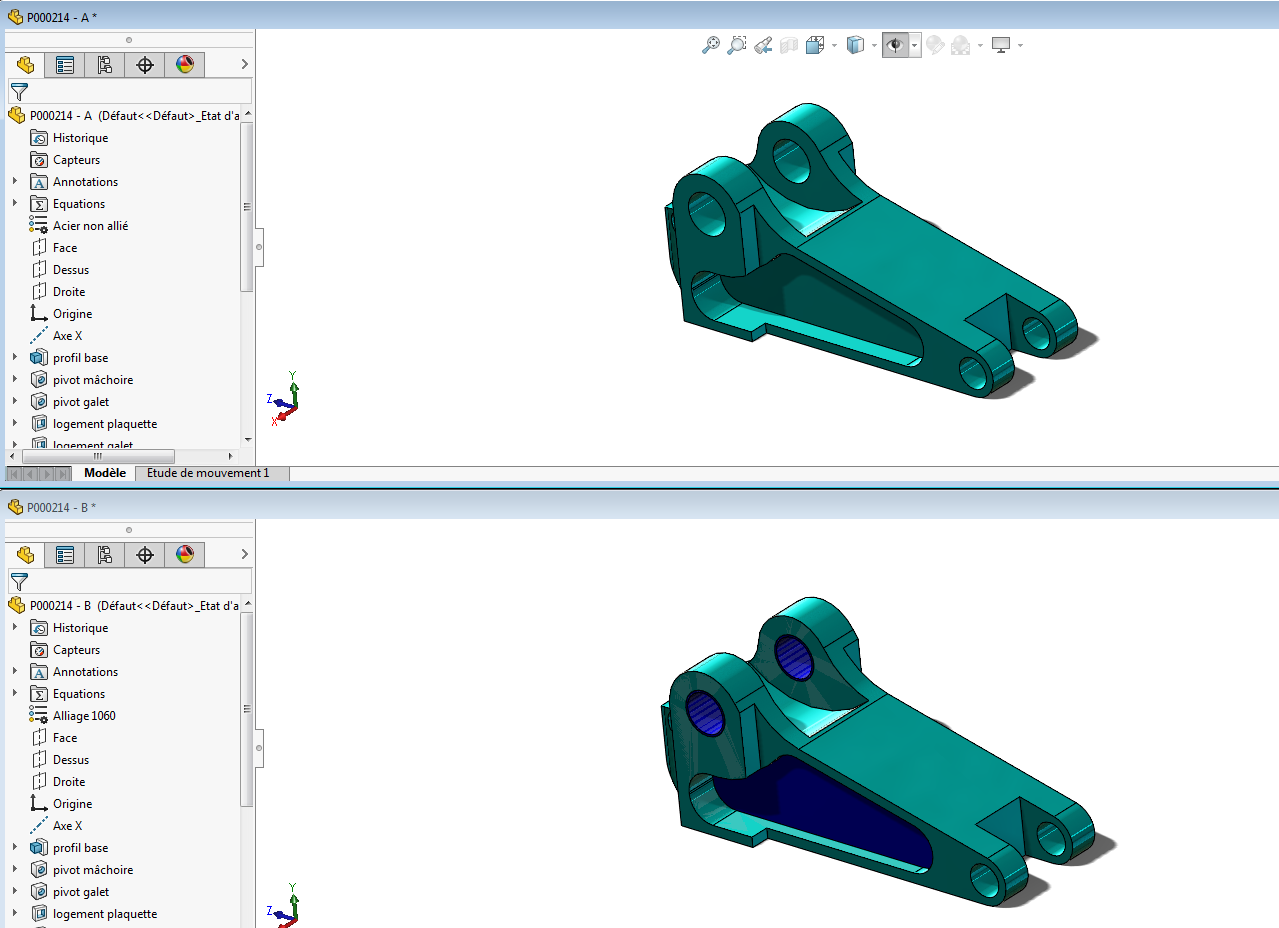
Task: Expand pivot galet feature in window B
Action: point(15,892)
